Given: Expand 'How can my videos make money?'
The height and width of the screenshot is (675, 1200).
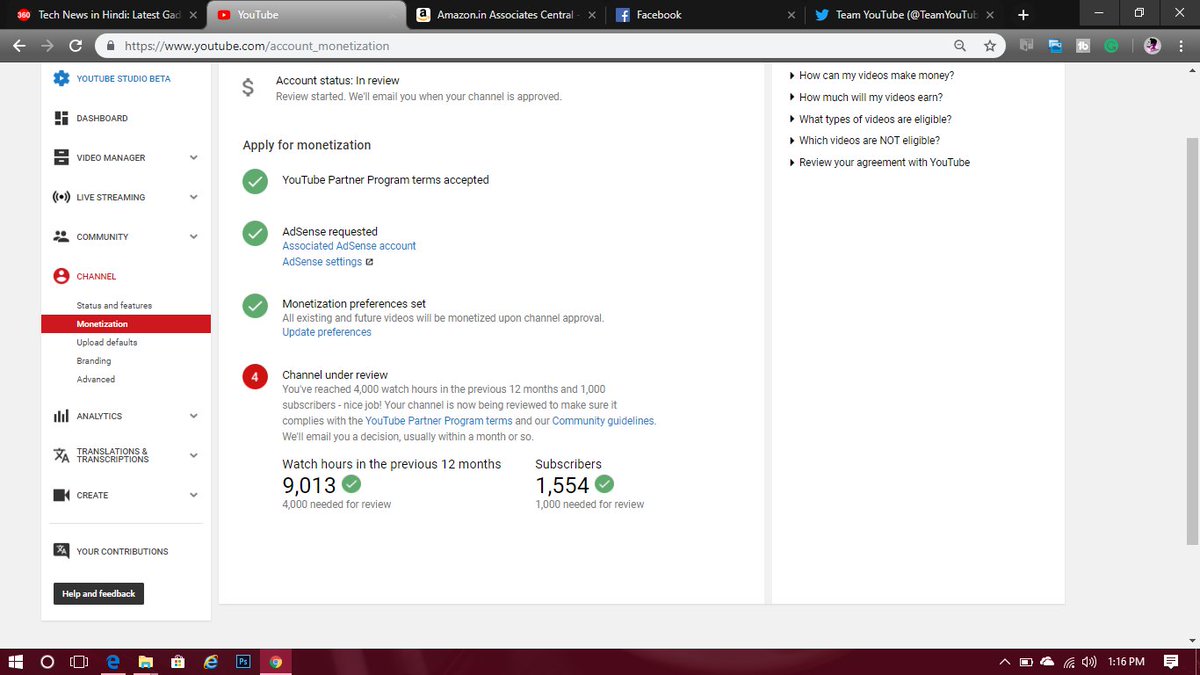Looking at the screenshot, I should click(x=871, y=76).
